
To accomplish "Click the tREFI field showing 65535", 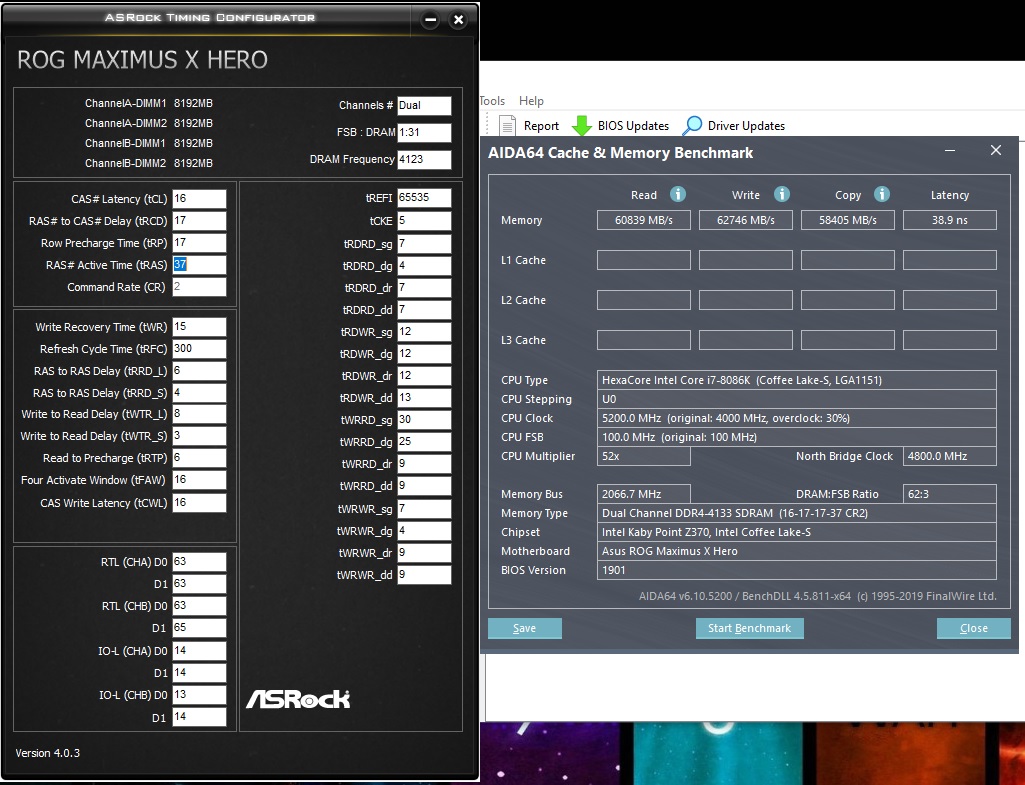I will [424, 197].
